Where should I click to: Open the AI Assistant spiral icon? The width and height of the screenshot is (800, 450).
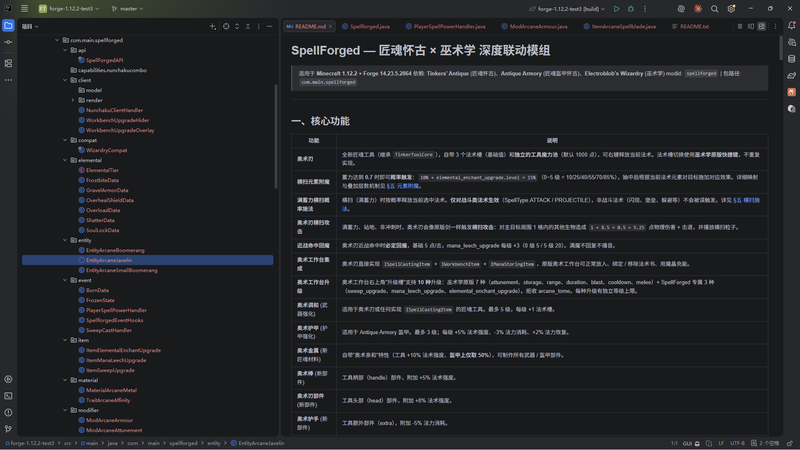click(x=681, y=9)
